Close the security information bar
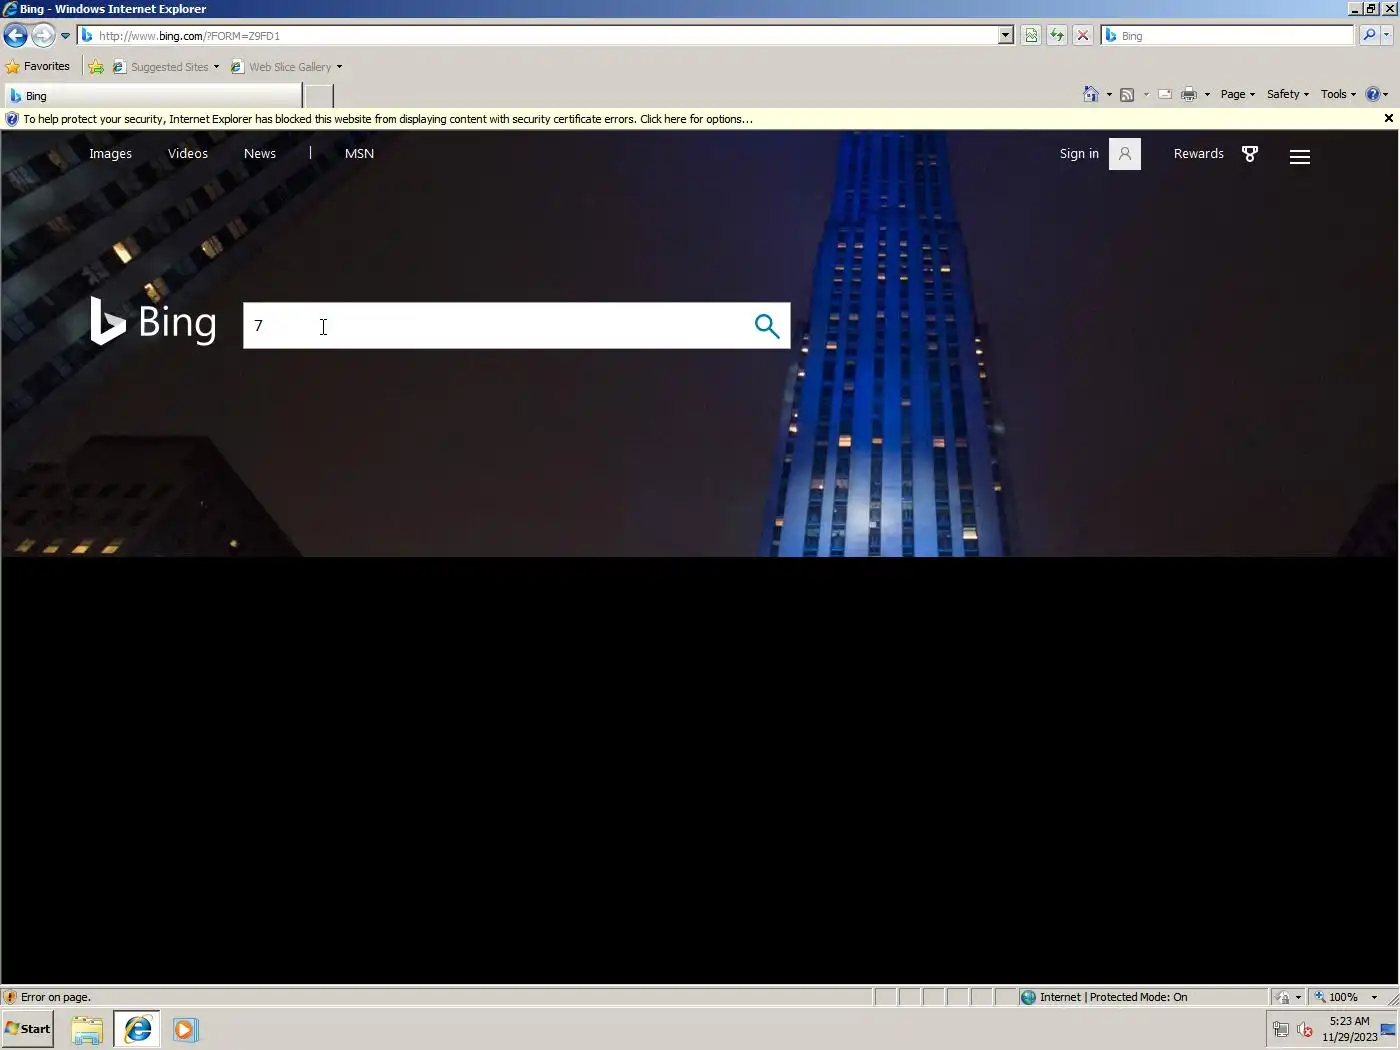Image resolution: width=1400 pixels, height=1050 pixels. click(x=1388, y=118)
